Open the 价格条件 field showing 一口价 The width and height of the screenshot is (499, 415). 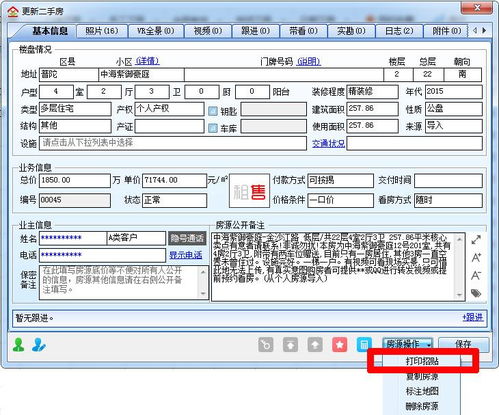(x=340, y=201)
